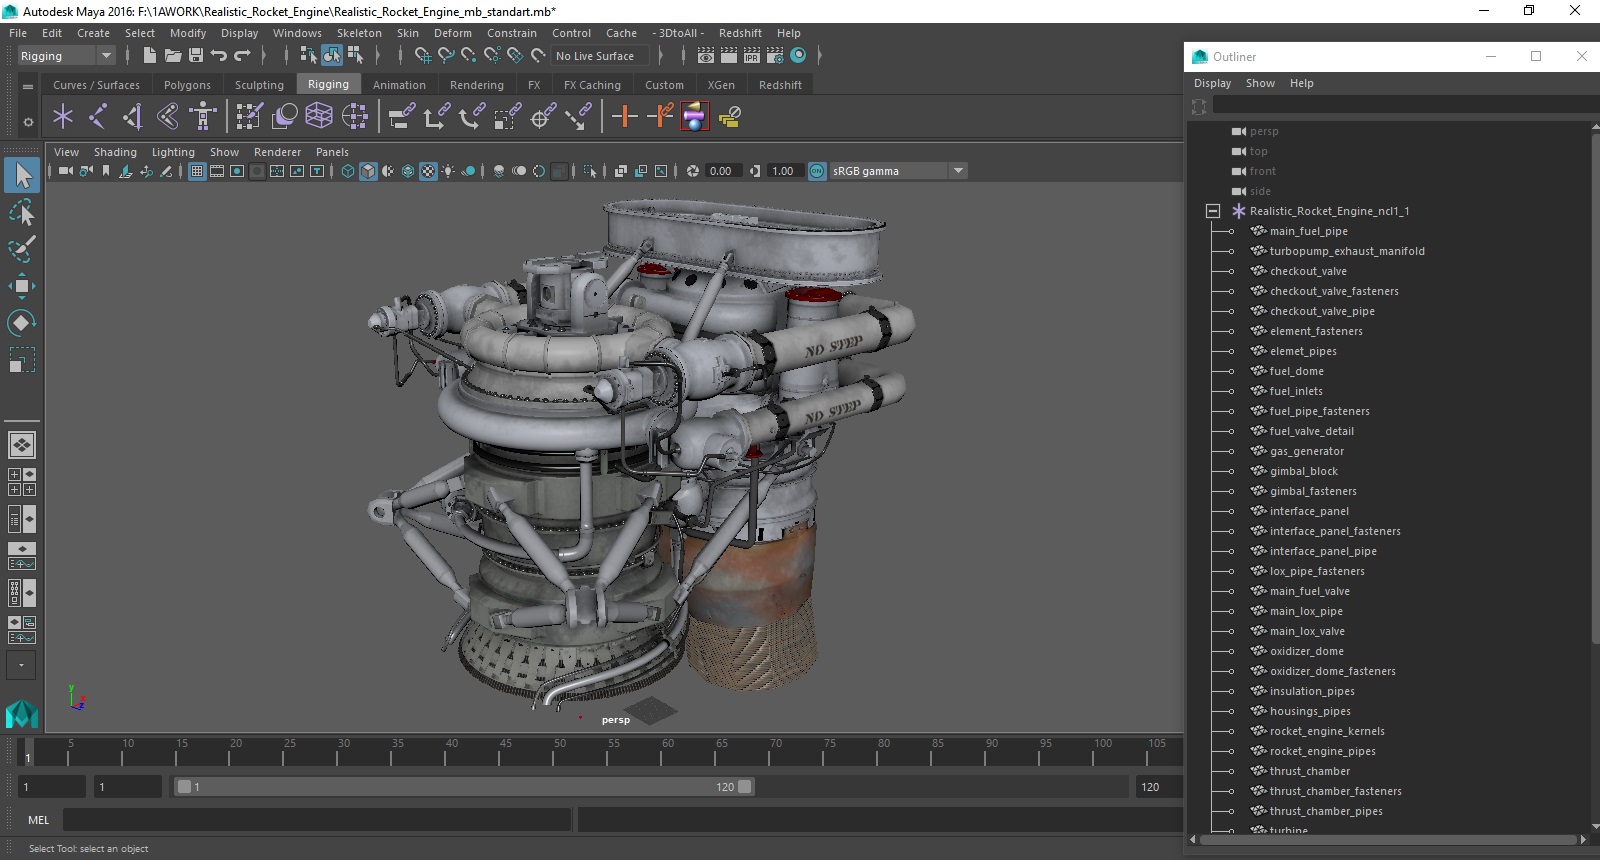The width and height of the screenshot is (1600, 860).
Task: Undo the last action in the status line
Action: pyautogui.click(x=218, y=56)
